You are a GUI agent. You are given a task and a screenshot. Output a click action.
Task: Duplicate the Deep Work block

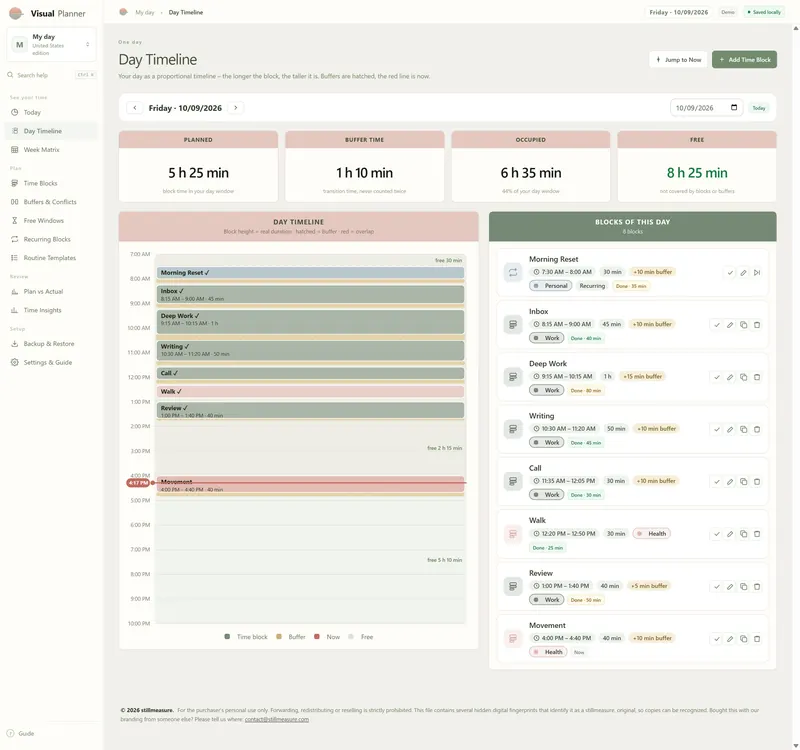(743, 378)
